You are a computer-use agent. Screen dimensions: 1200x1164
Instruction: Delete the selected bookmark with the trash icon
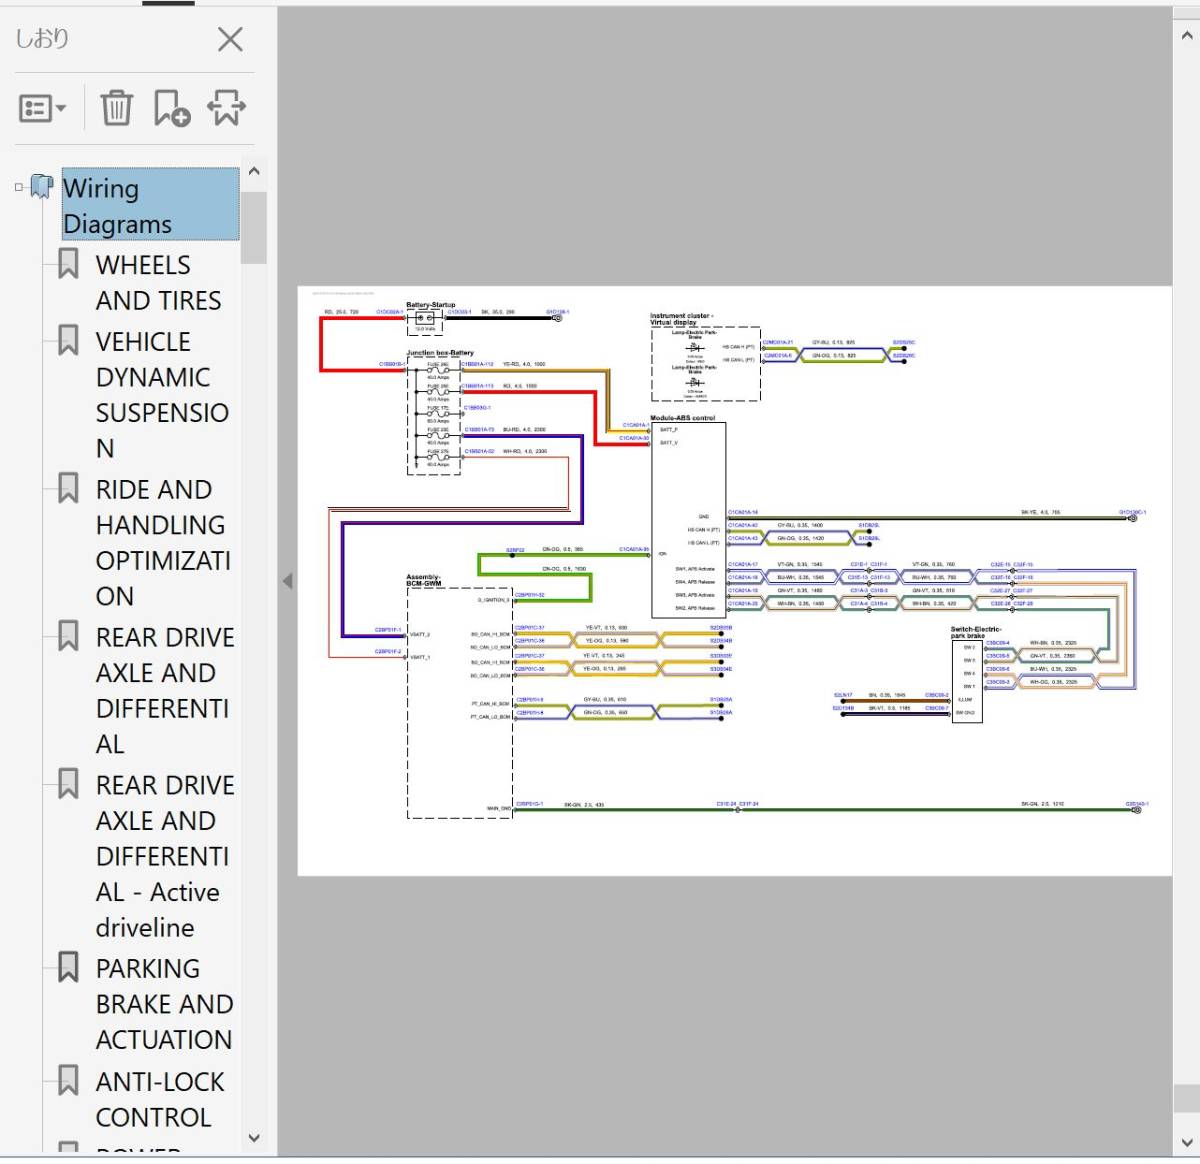pyautogui.click(x=117, y=108)
